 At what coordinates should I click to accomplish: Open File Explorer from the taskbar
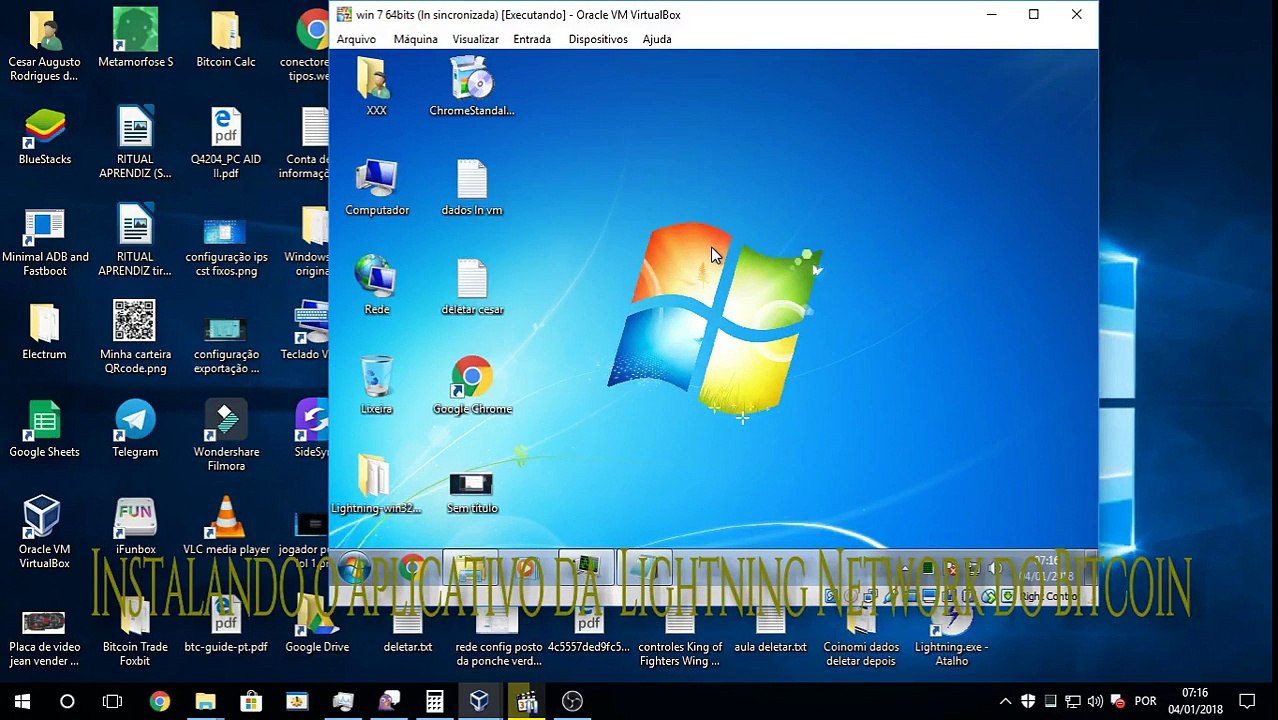point(205,701)
